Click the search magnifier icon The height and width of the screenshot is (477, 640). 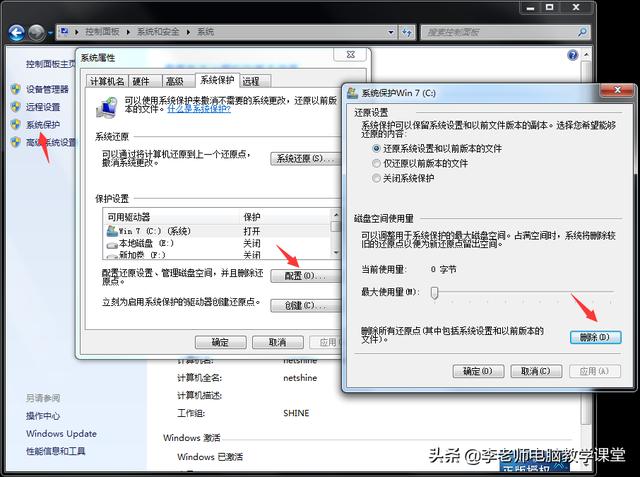pos(582,32)
